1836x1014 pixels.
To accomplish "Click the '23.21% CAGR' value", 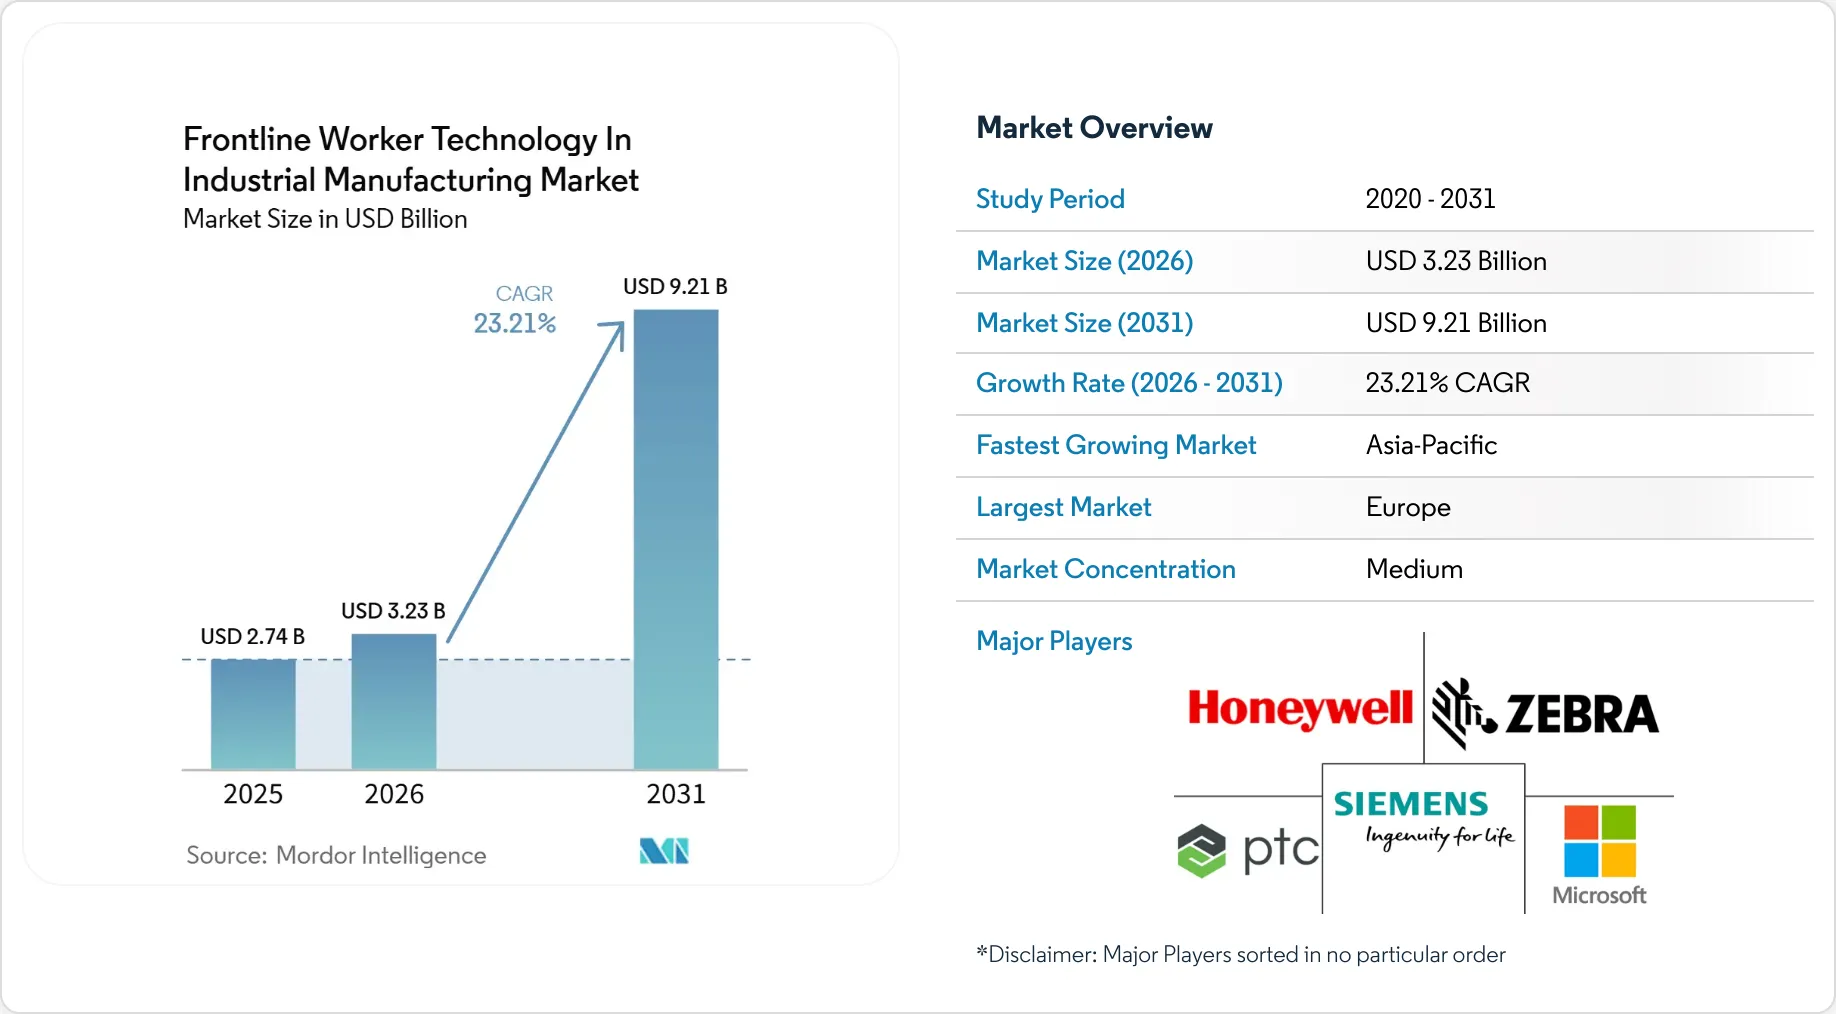I will (1447, 383).
